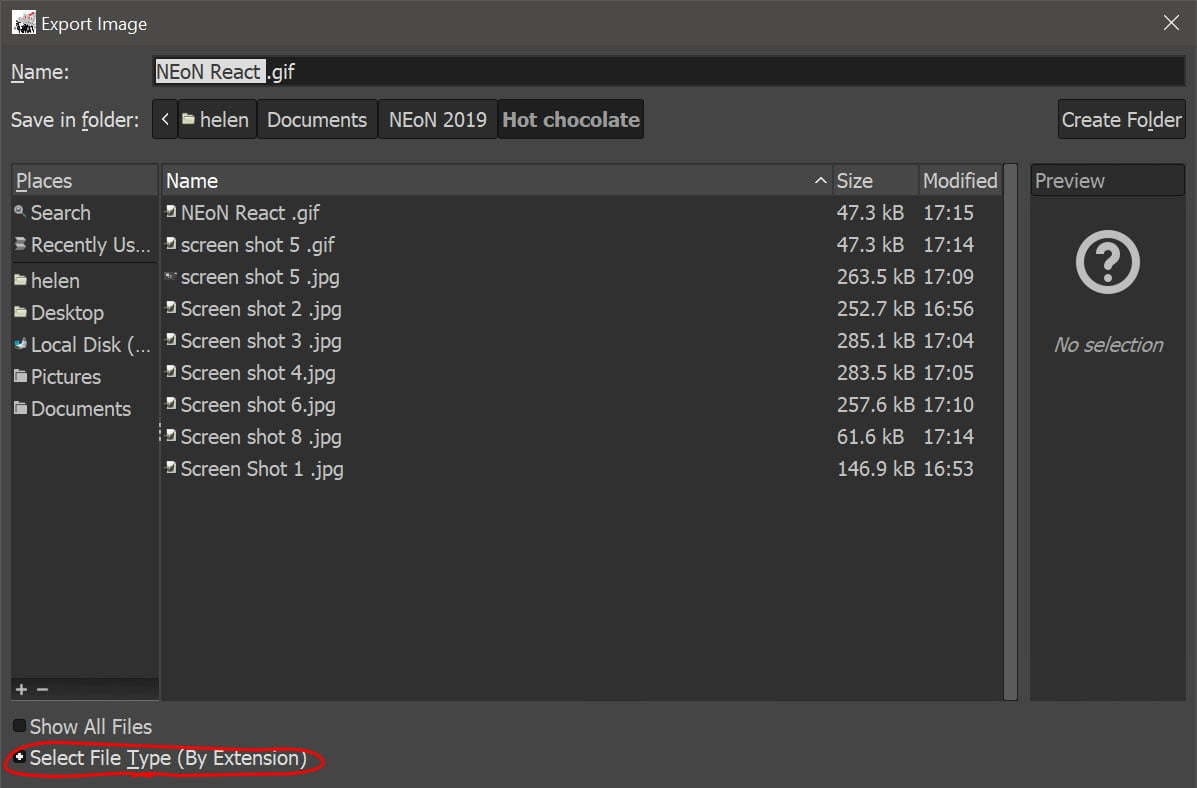Sort files by Modified column header
The image size is (1197, 788).
coord(960,180)
